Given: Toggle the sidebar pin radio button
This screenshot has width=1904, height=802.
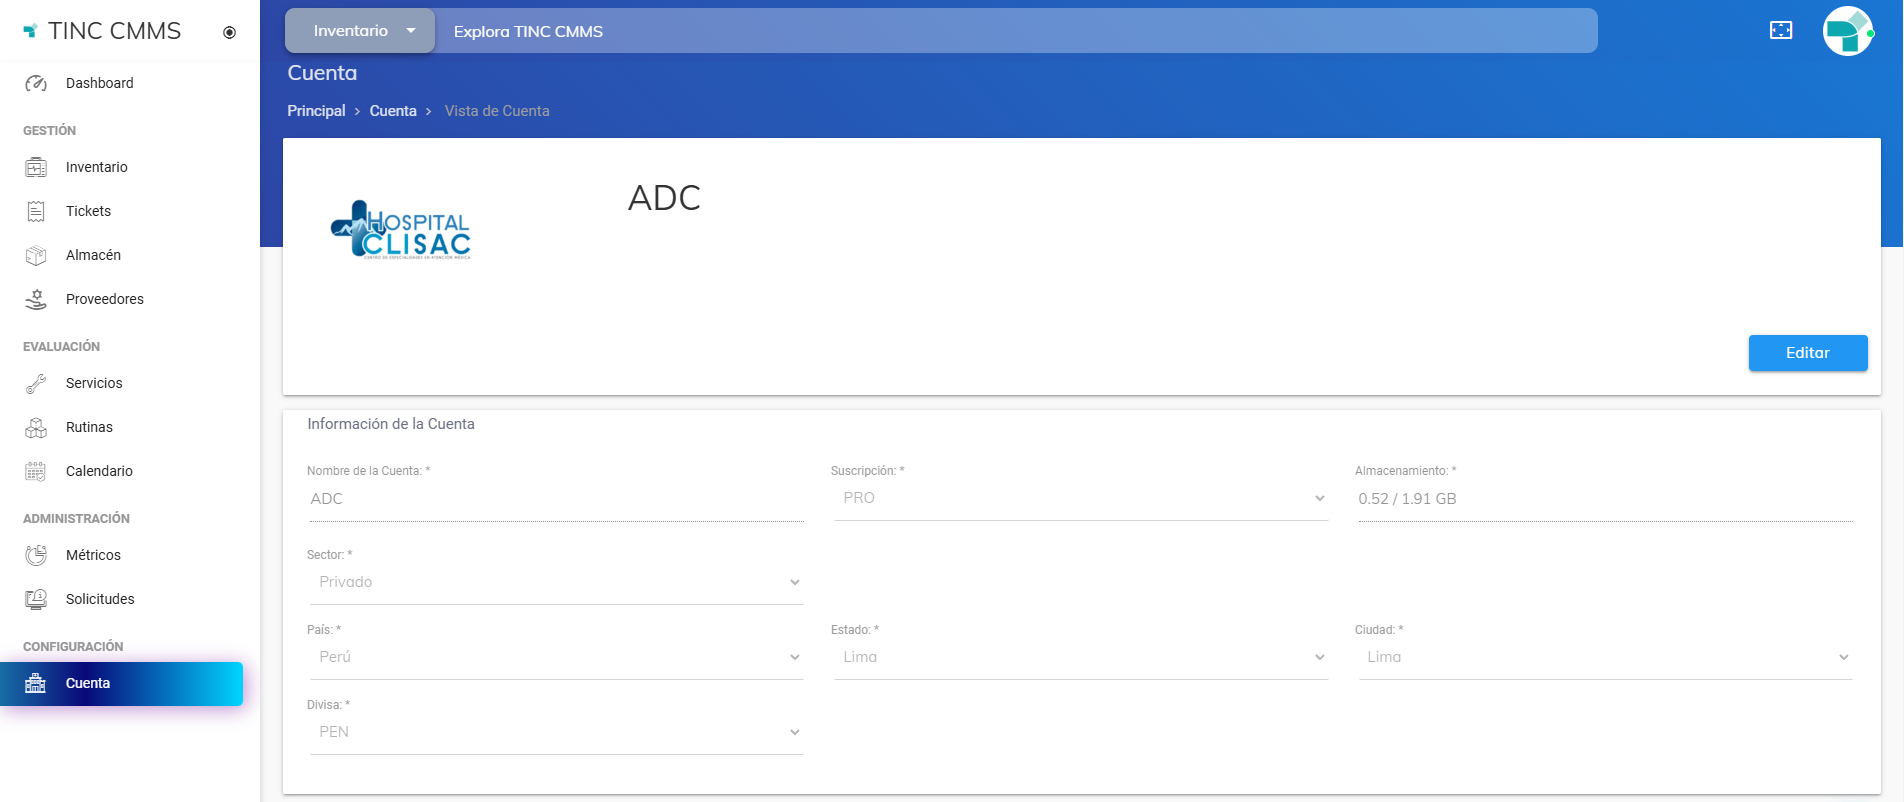Looking at the screenshot, I should (x=229, y=32).
